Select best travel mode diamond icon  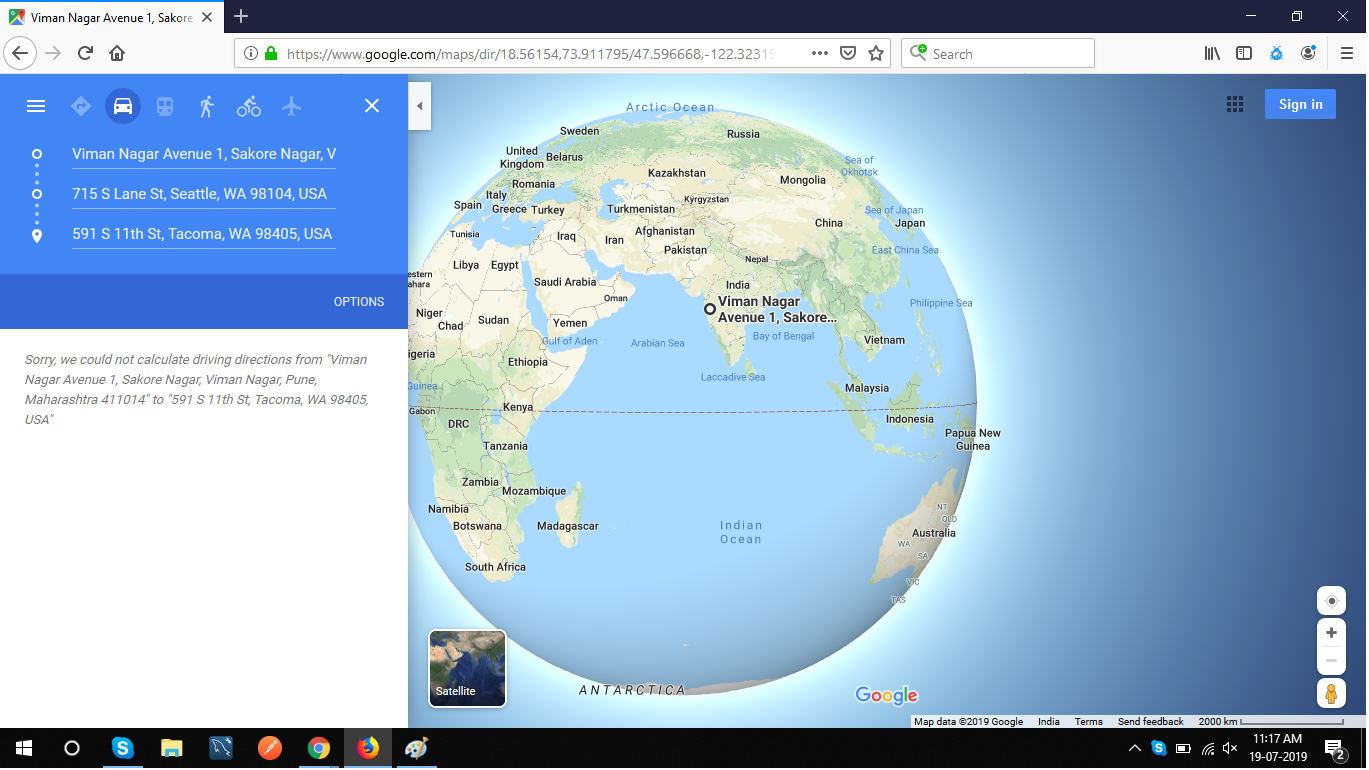click(x=81, y=106)
